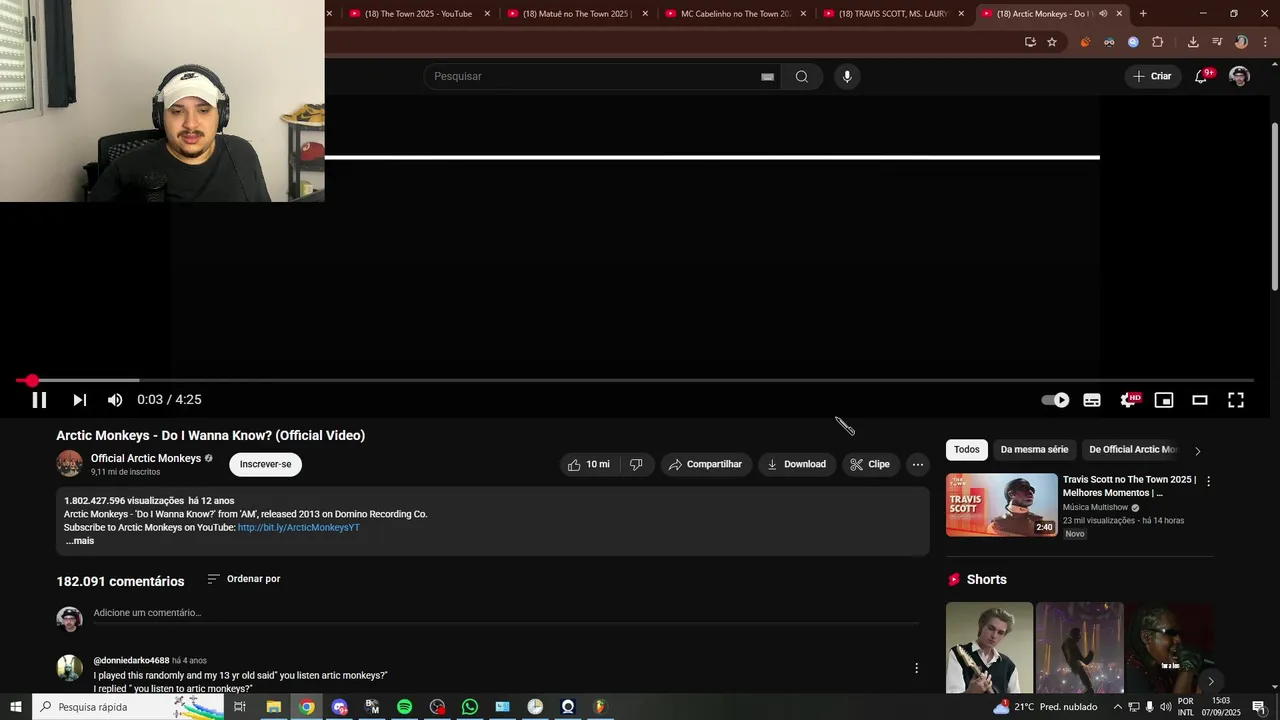Share the video via Compartilhar
Image resolution: width=1280 pixels, height=720 pixels.
pyautogui.click(x=706, y=464)
